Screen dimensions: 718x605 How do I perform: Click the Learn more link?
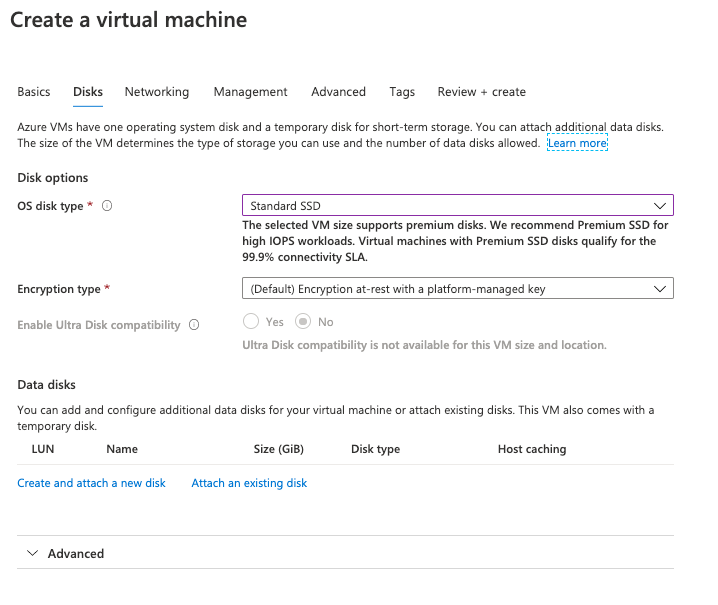pos(577,143)
